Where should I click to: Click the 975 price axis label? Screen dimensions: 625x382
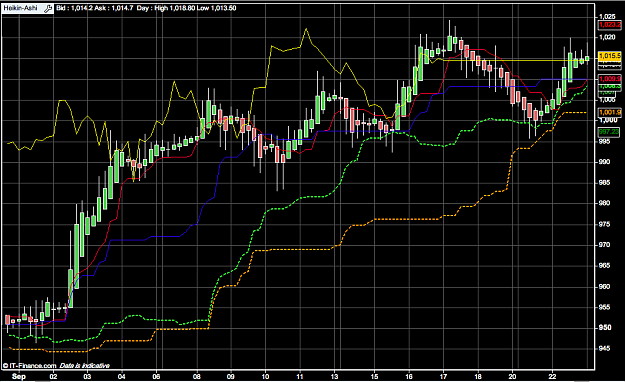point(604,224)
